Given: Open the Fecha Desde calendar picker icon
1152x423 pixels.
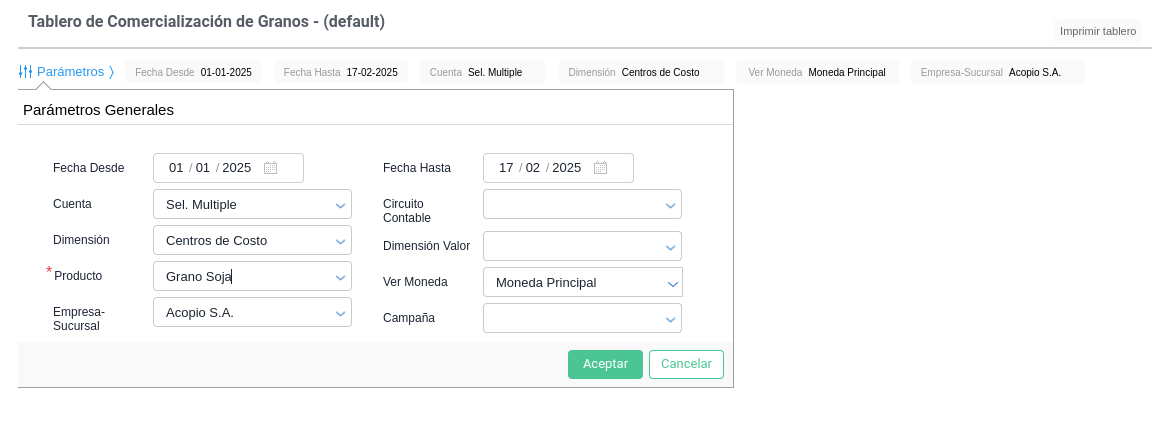Looking at the screenshot, I should click(x=270, y=168).
